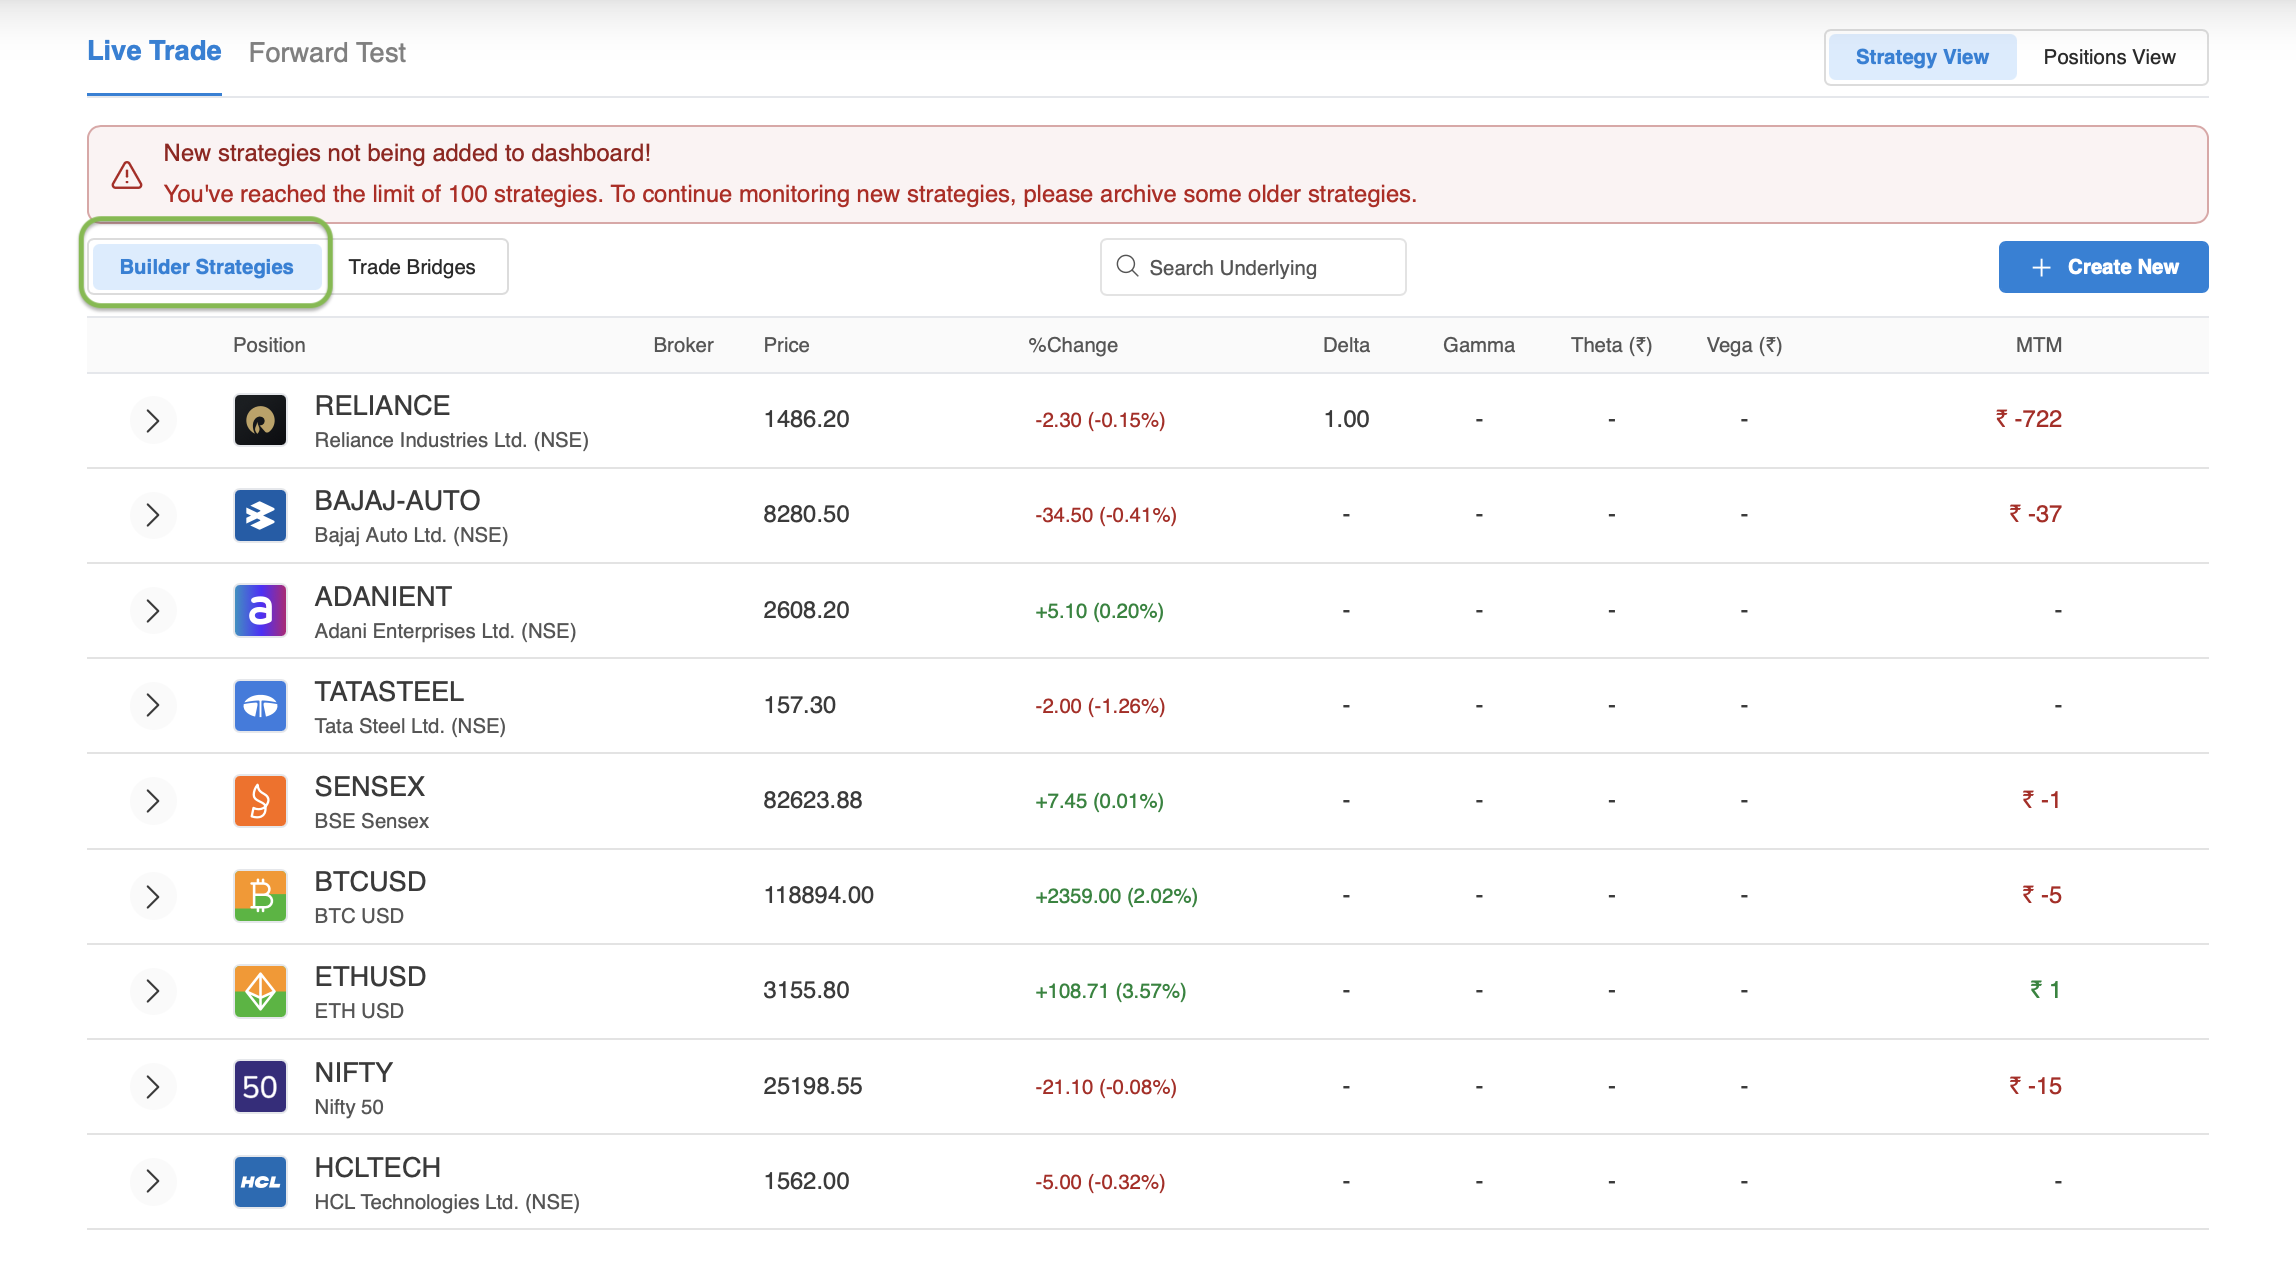This screenshot has height=1266, width=2296.
Task: Click the Delta column header
Action: point(1346,345)
